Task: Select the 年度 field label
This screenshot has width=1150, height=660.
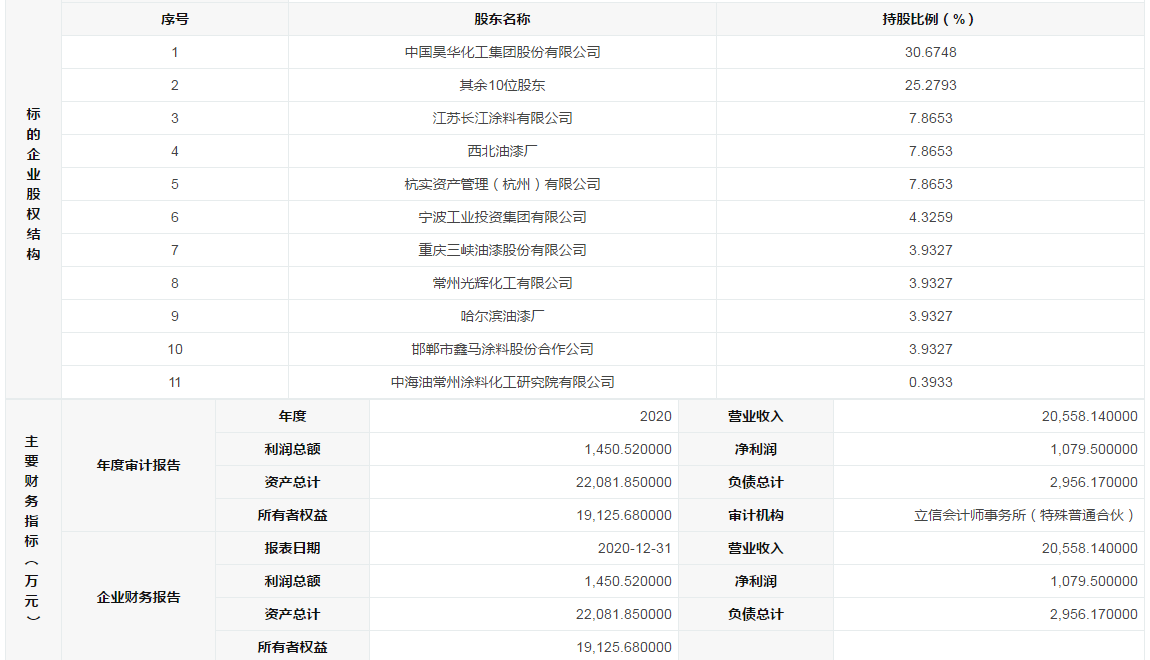Action: pyautogui.click(x=292, y=416)
